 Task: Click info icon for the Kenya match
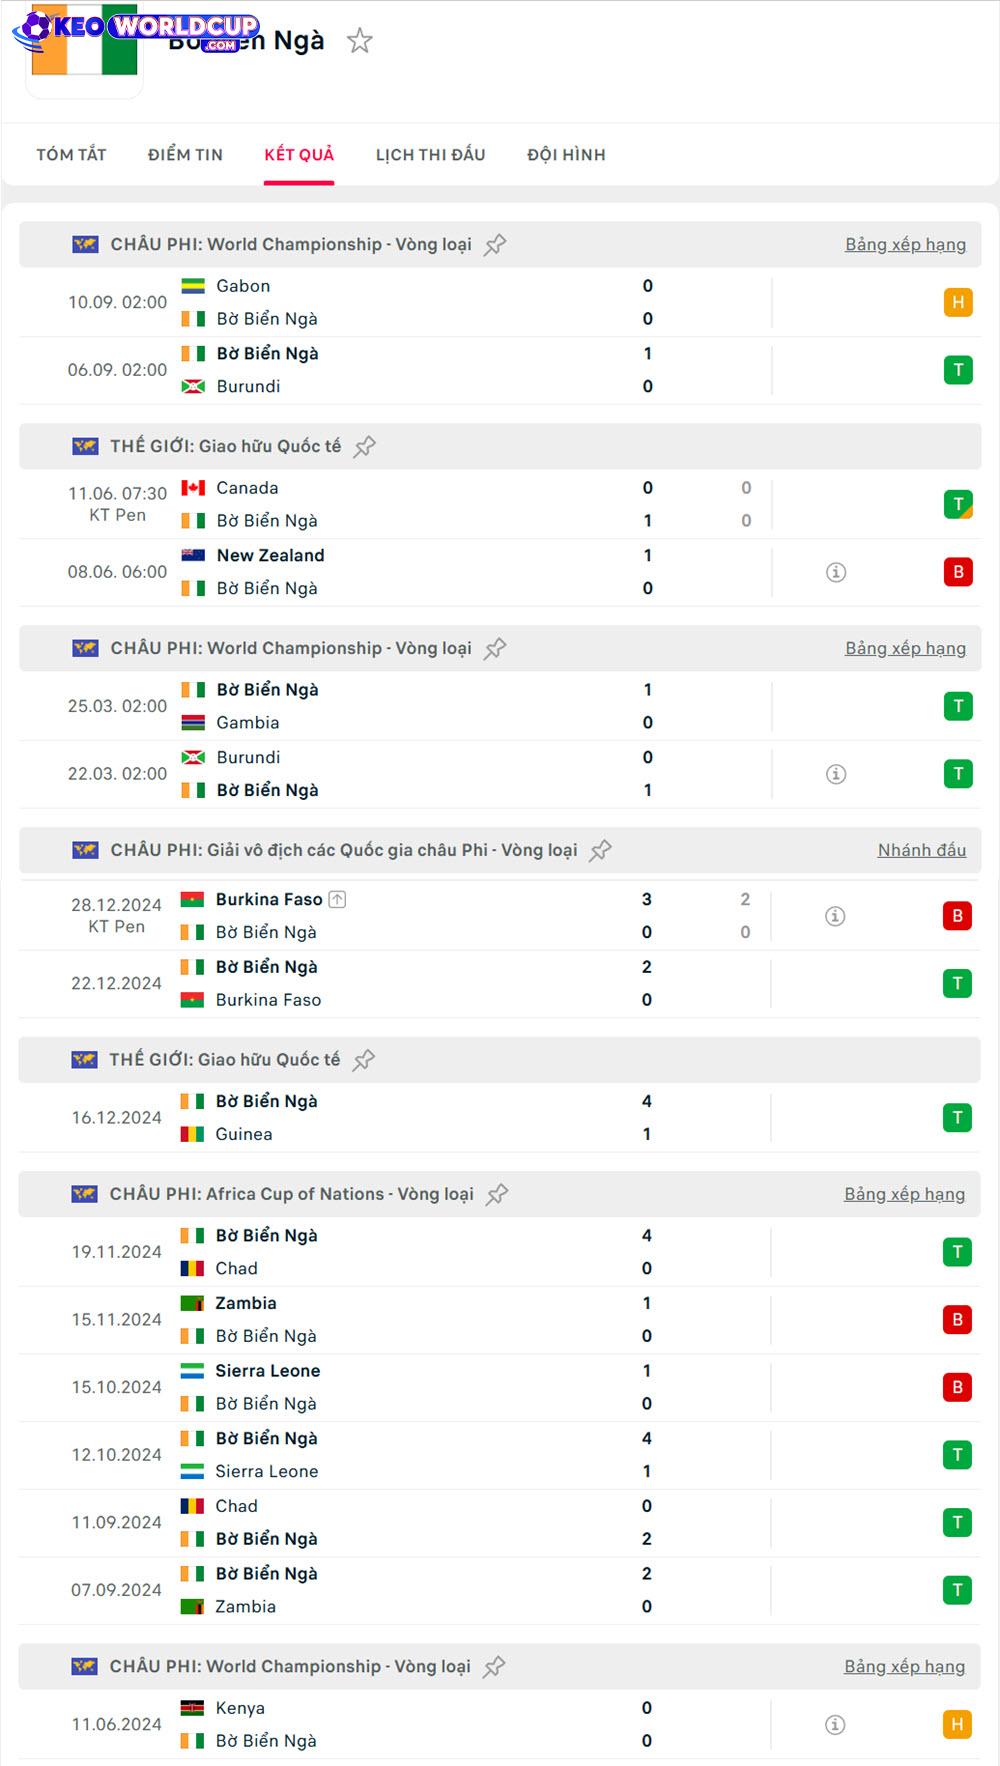coord(835,1724)
